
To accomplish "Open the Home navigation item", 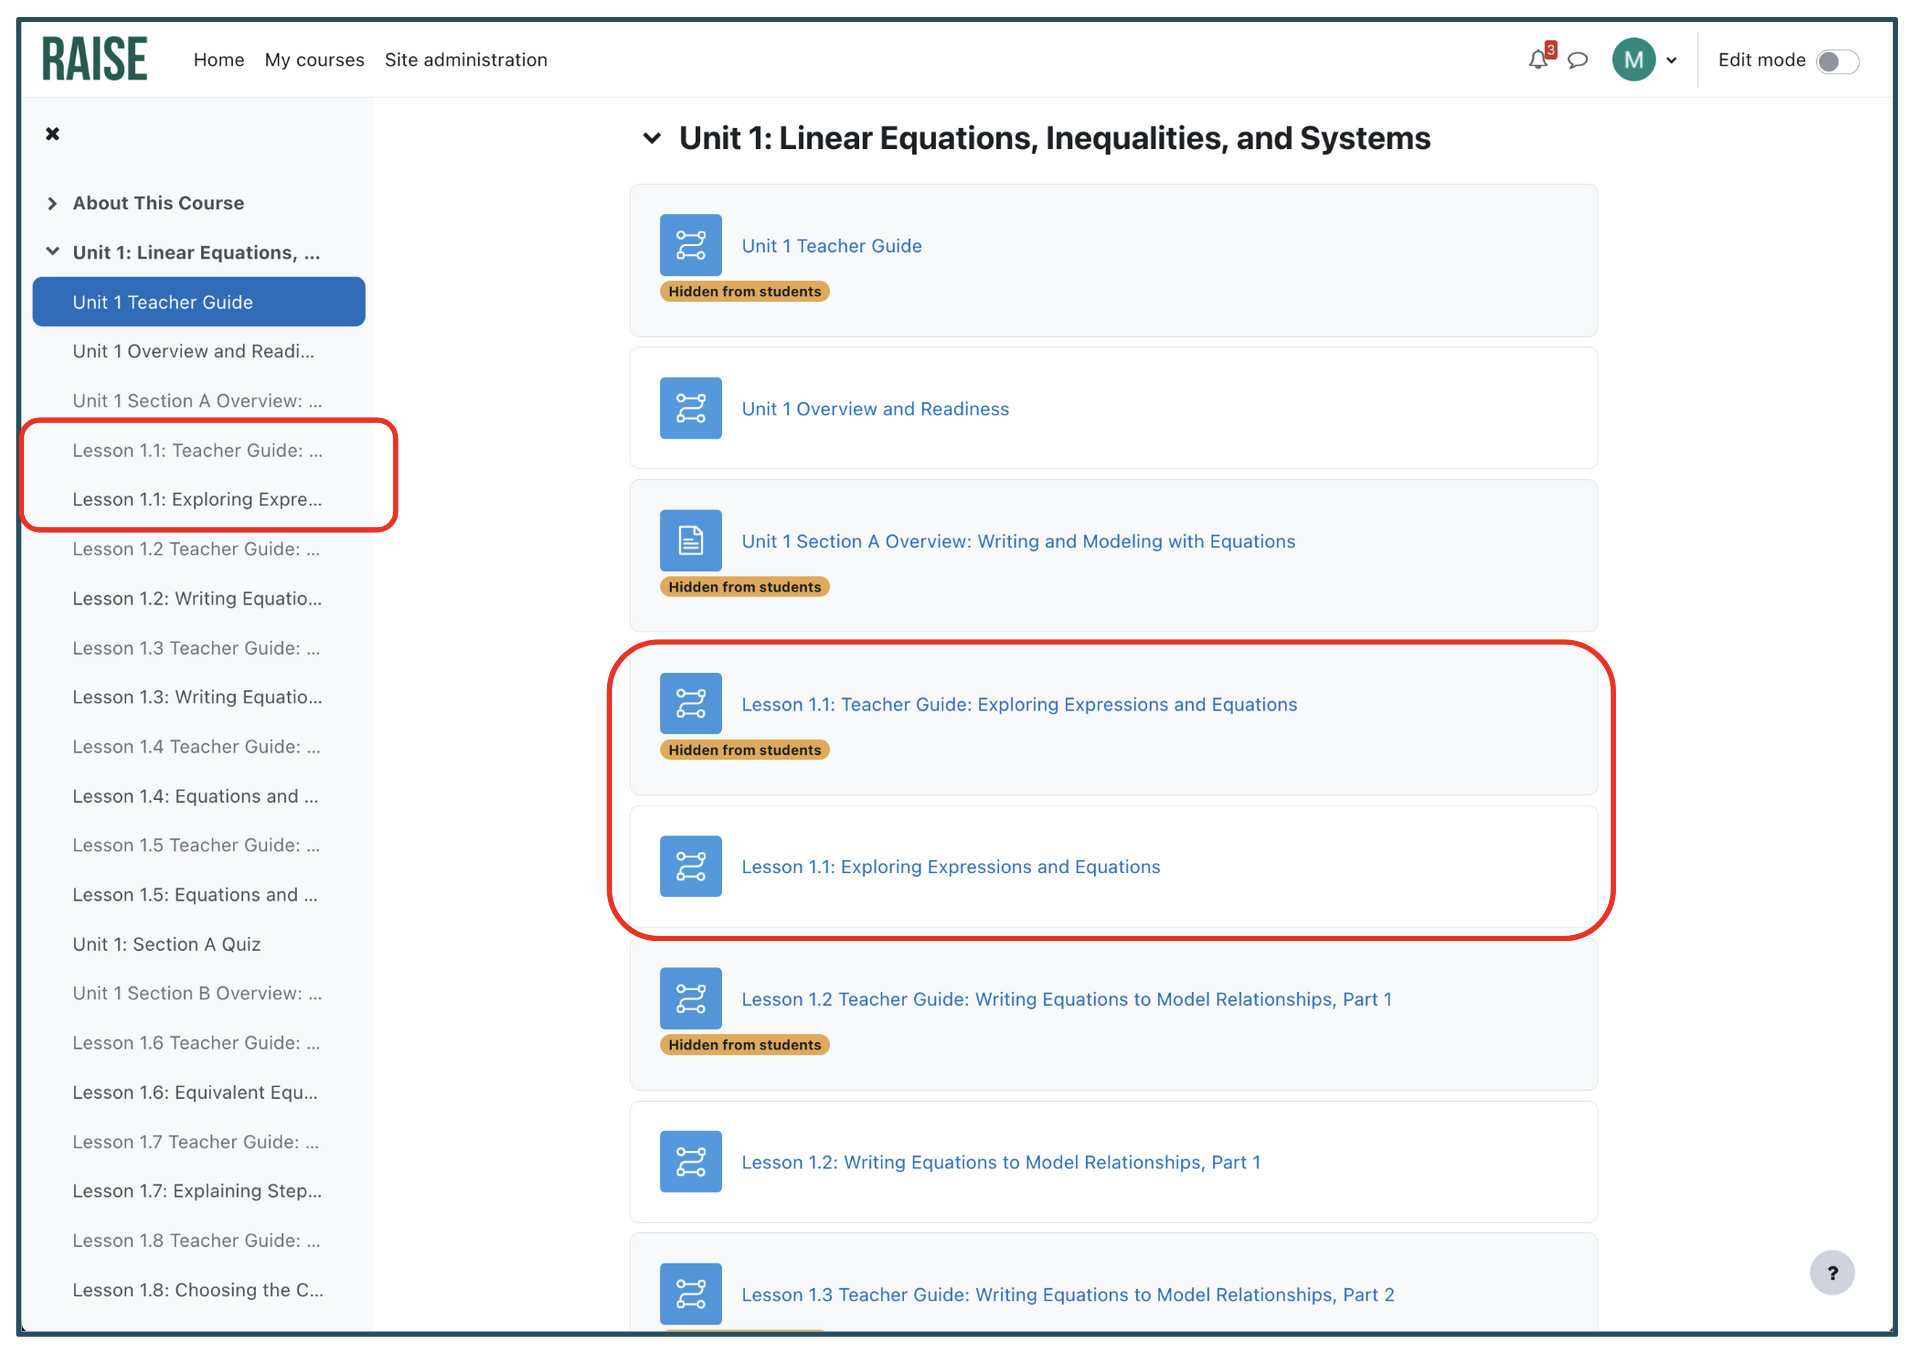I will pos(219,60).
